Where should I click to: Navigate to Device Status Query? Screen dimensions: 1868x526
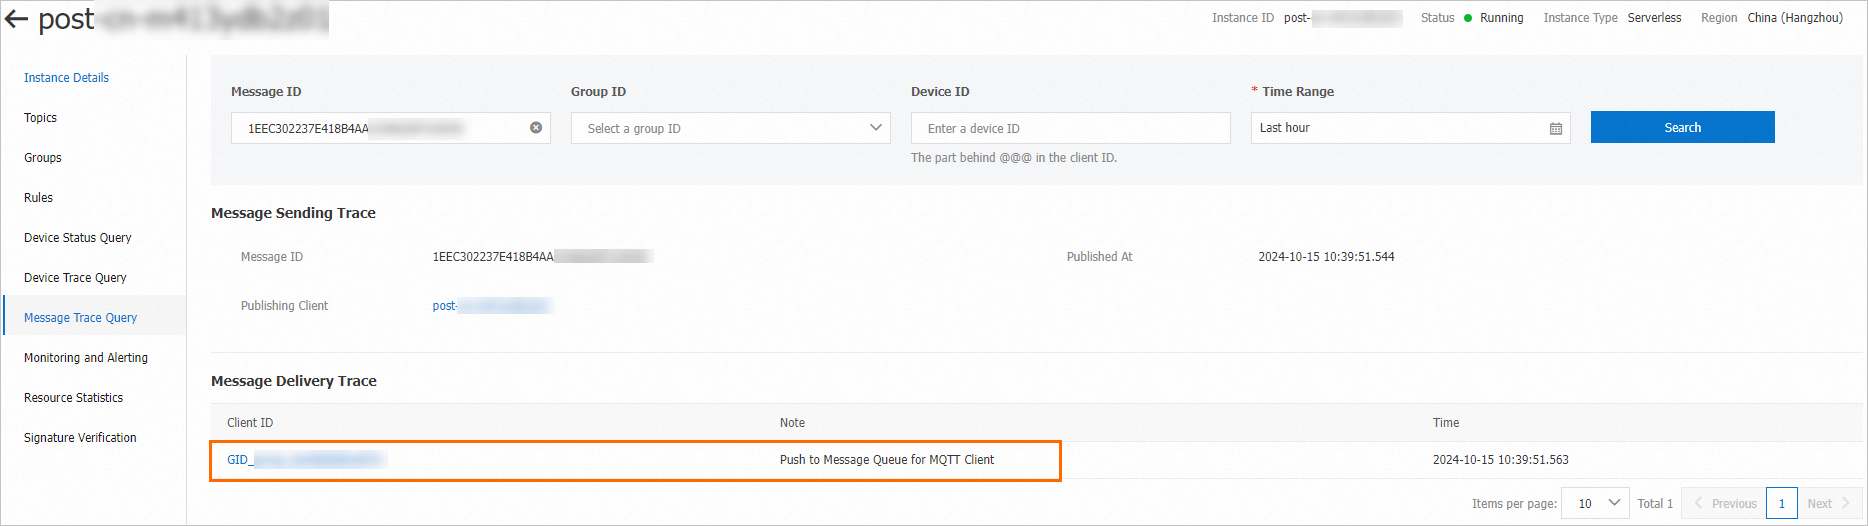point(78,238)
